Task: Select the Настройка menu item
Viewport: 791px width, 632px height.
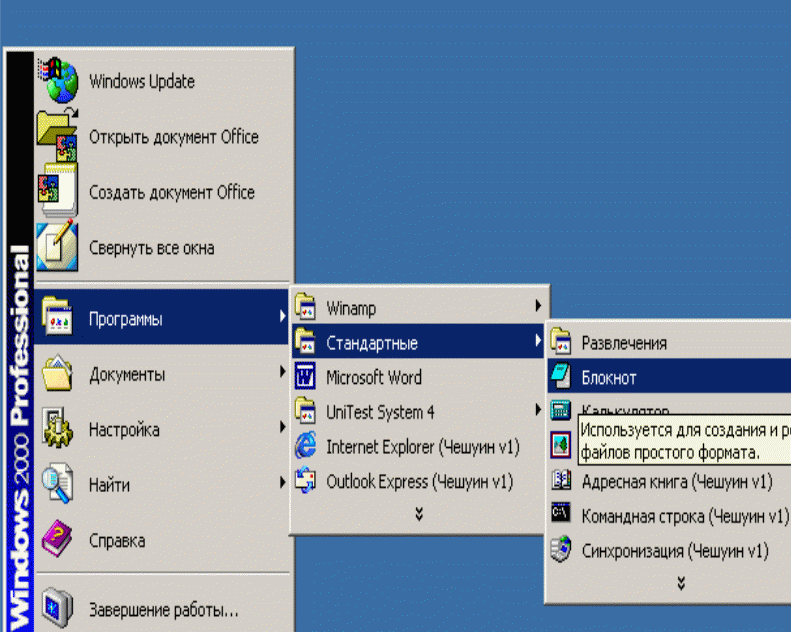Action: pos(124,430)
